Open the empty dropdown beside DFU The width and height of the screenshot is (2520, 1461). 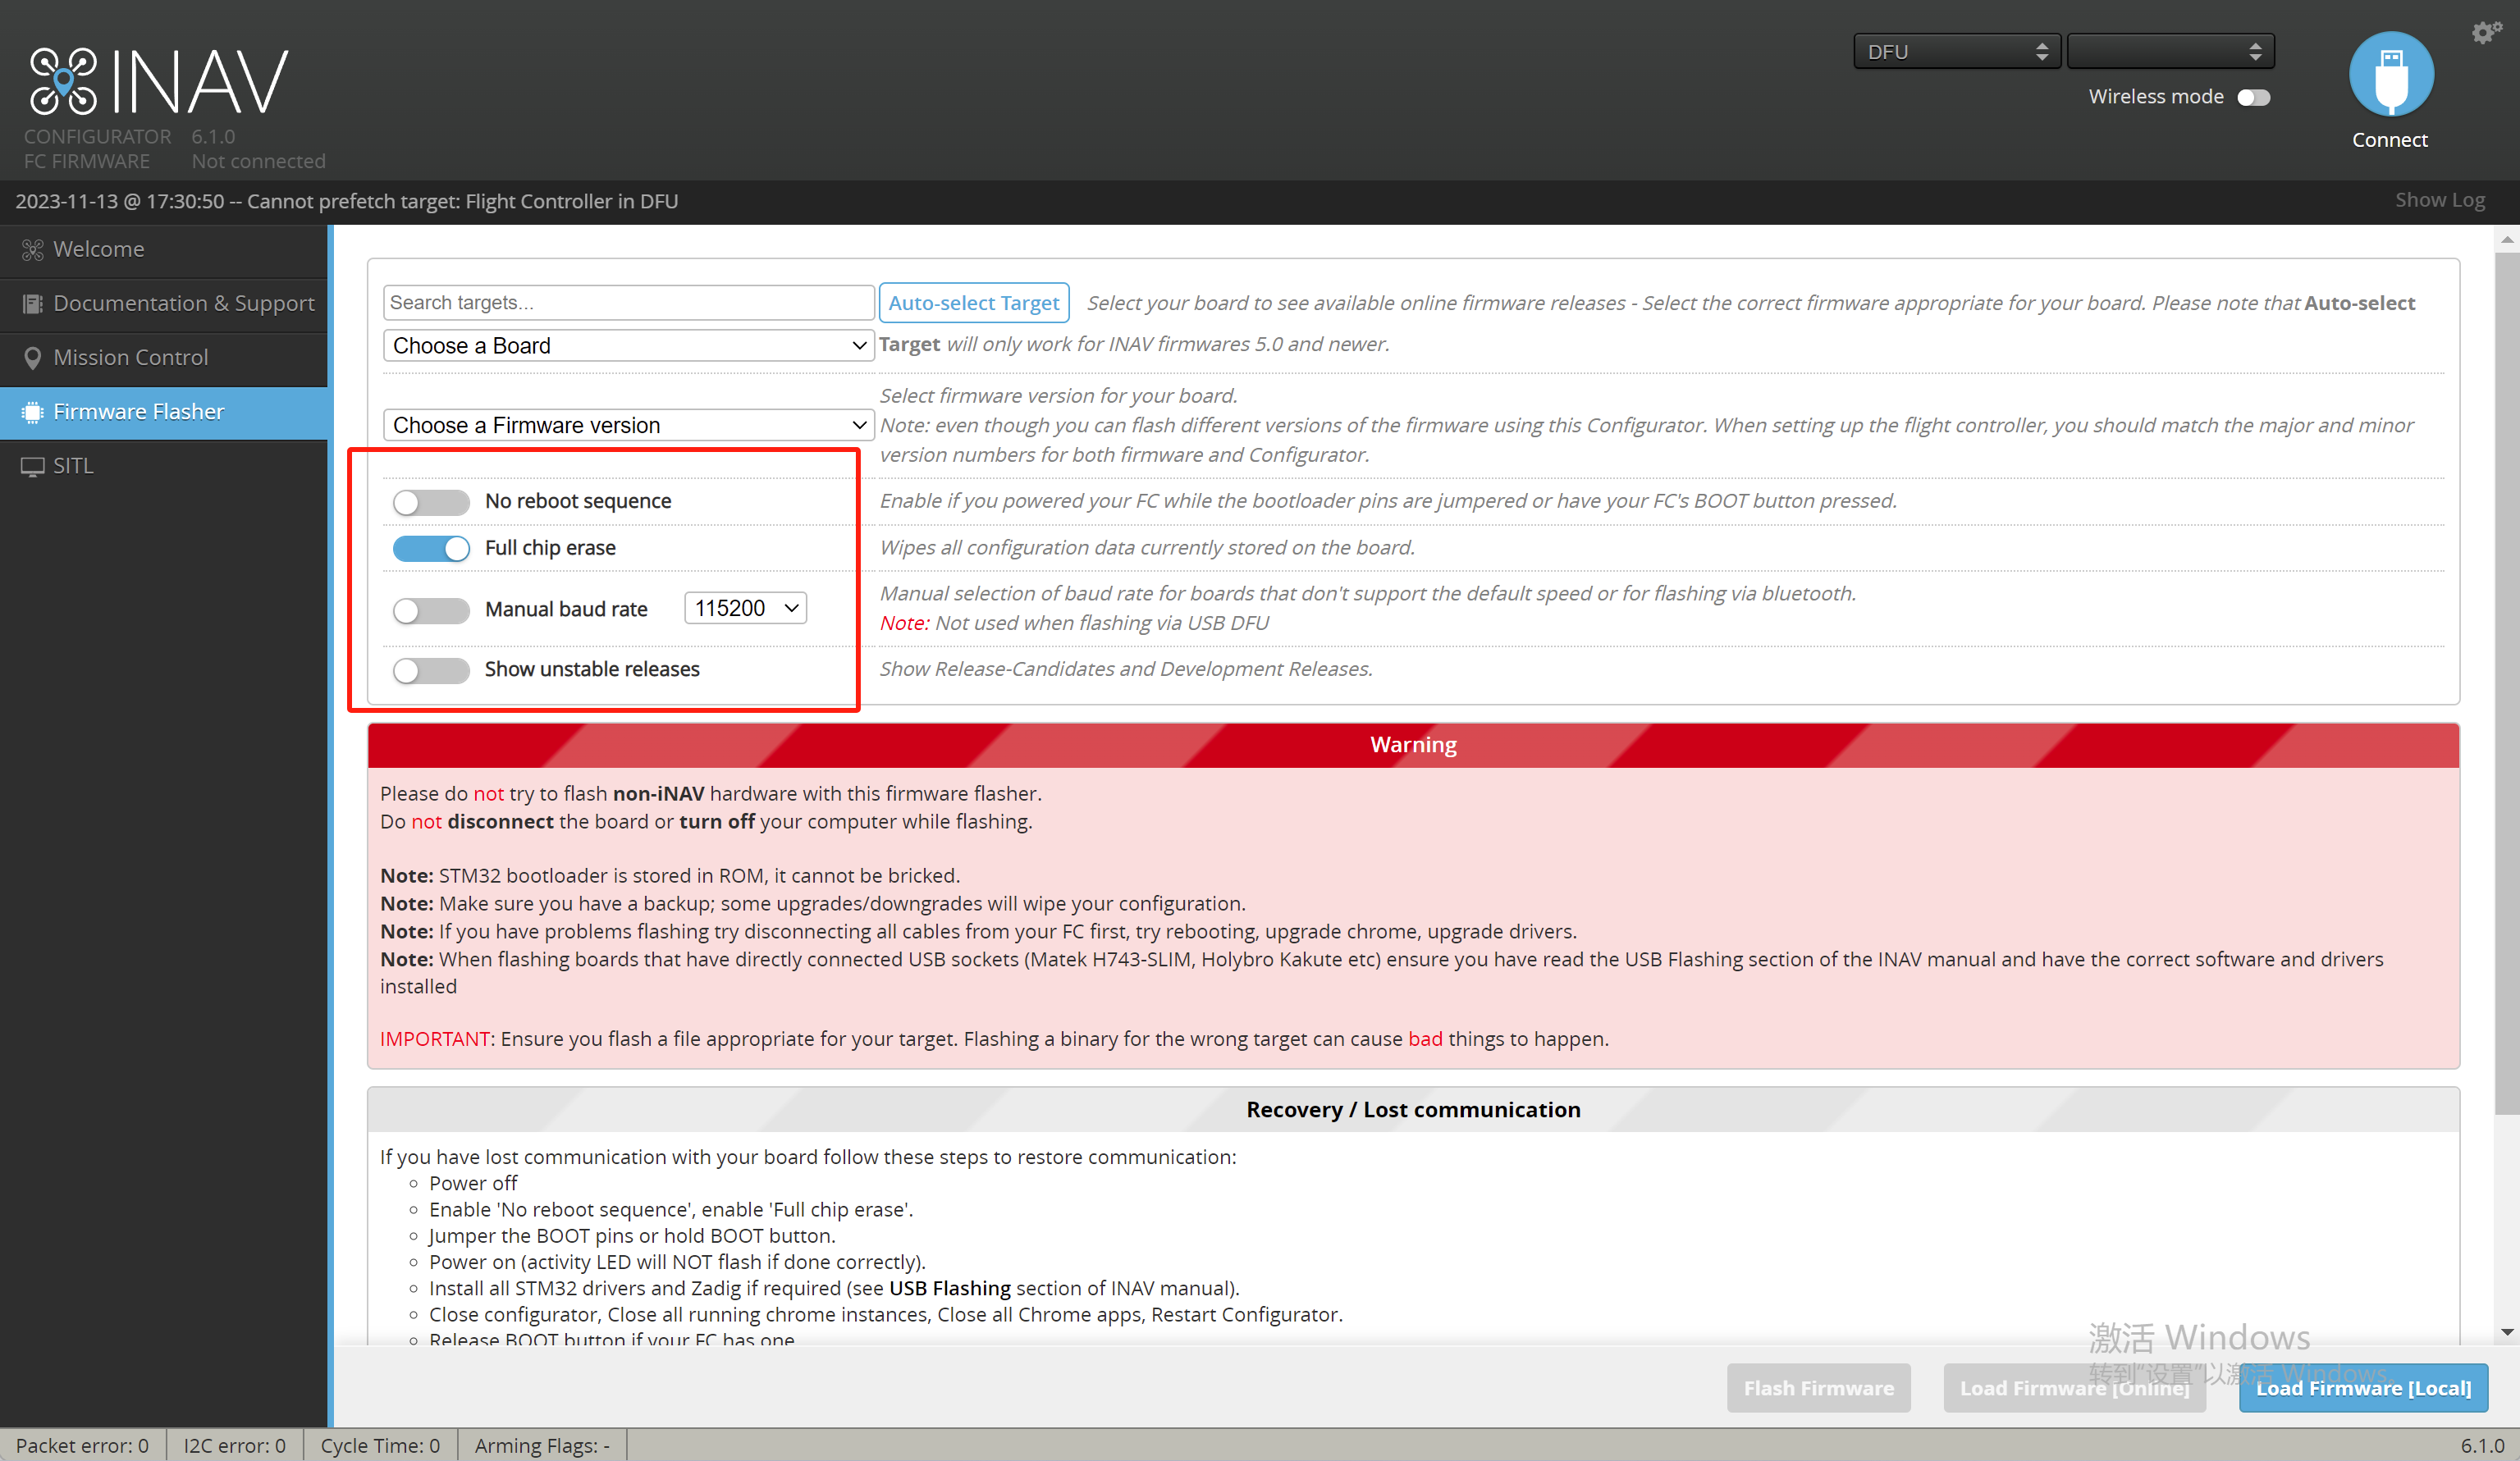point(2170,52)
